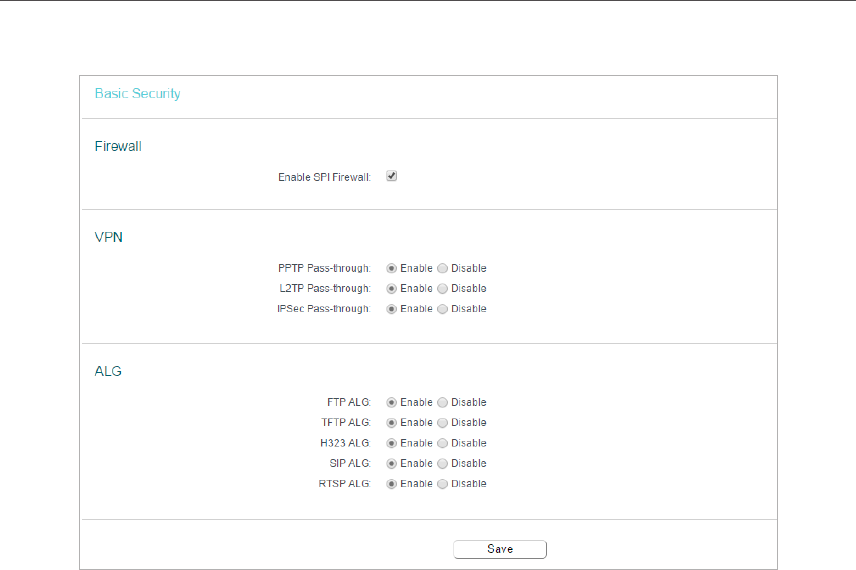This screenshot has height=570, width=856.
Task: Select Disable for RTSP ALG
Action: coord(443,484)
